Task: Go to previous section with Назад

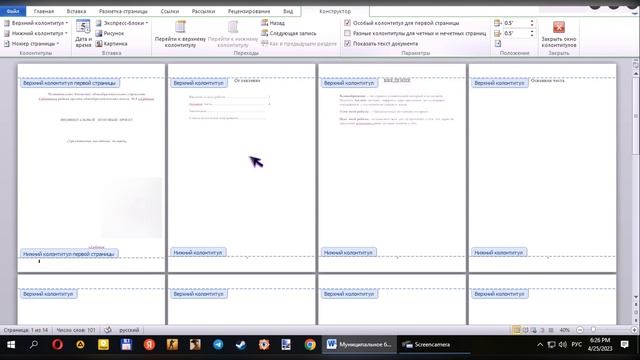Action: (273, 23)
